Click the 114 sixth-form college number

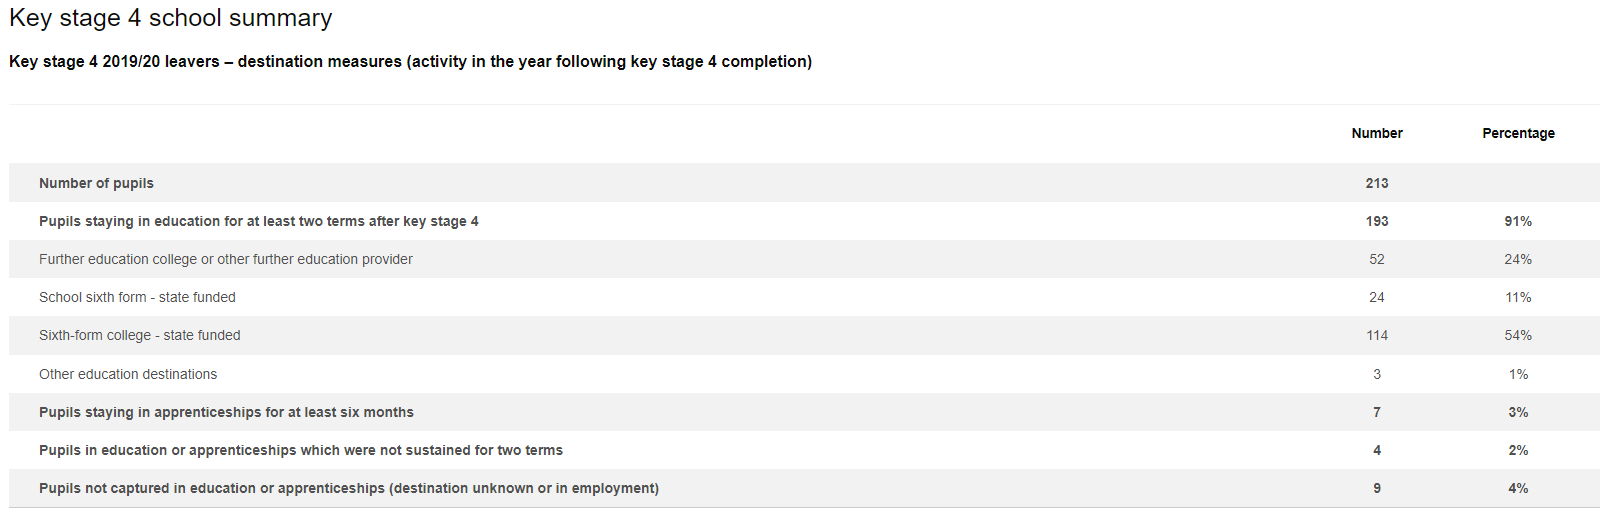1376,335
